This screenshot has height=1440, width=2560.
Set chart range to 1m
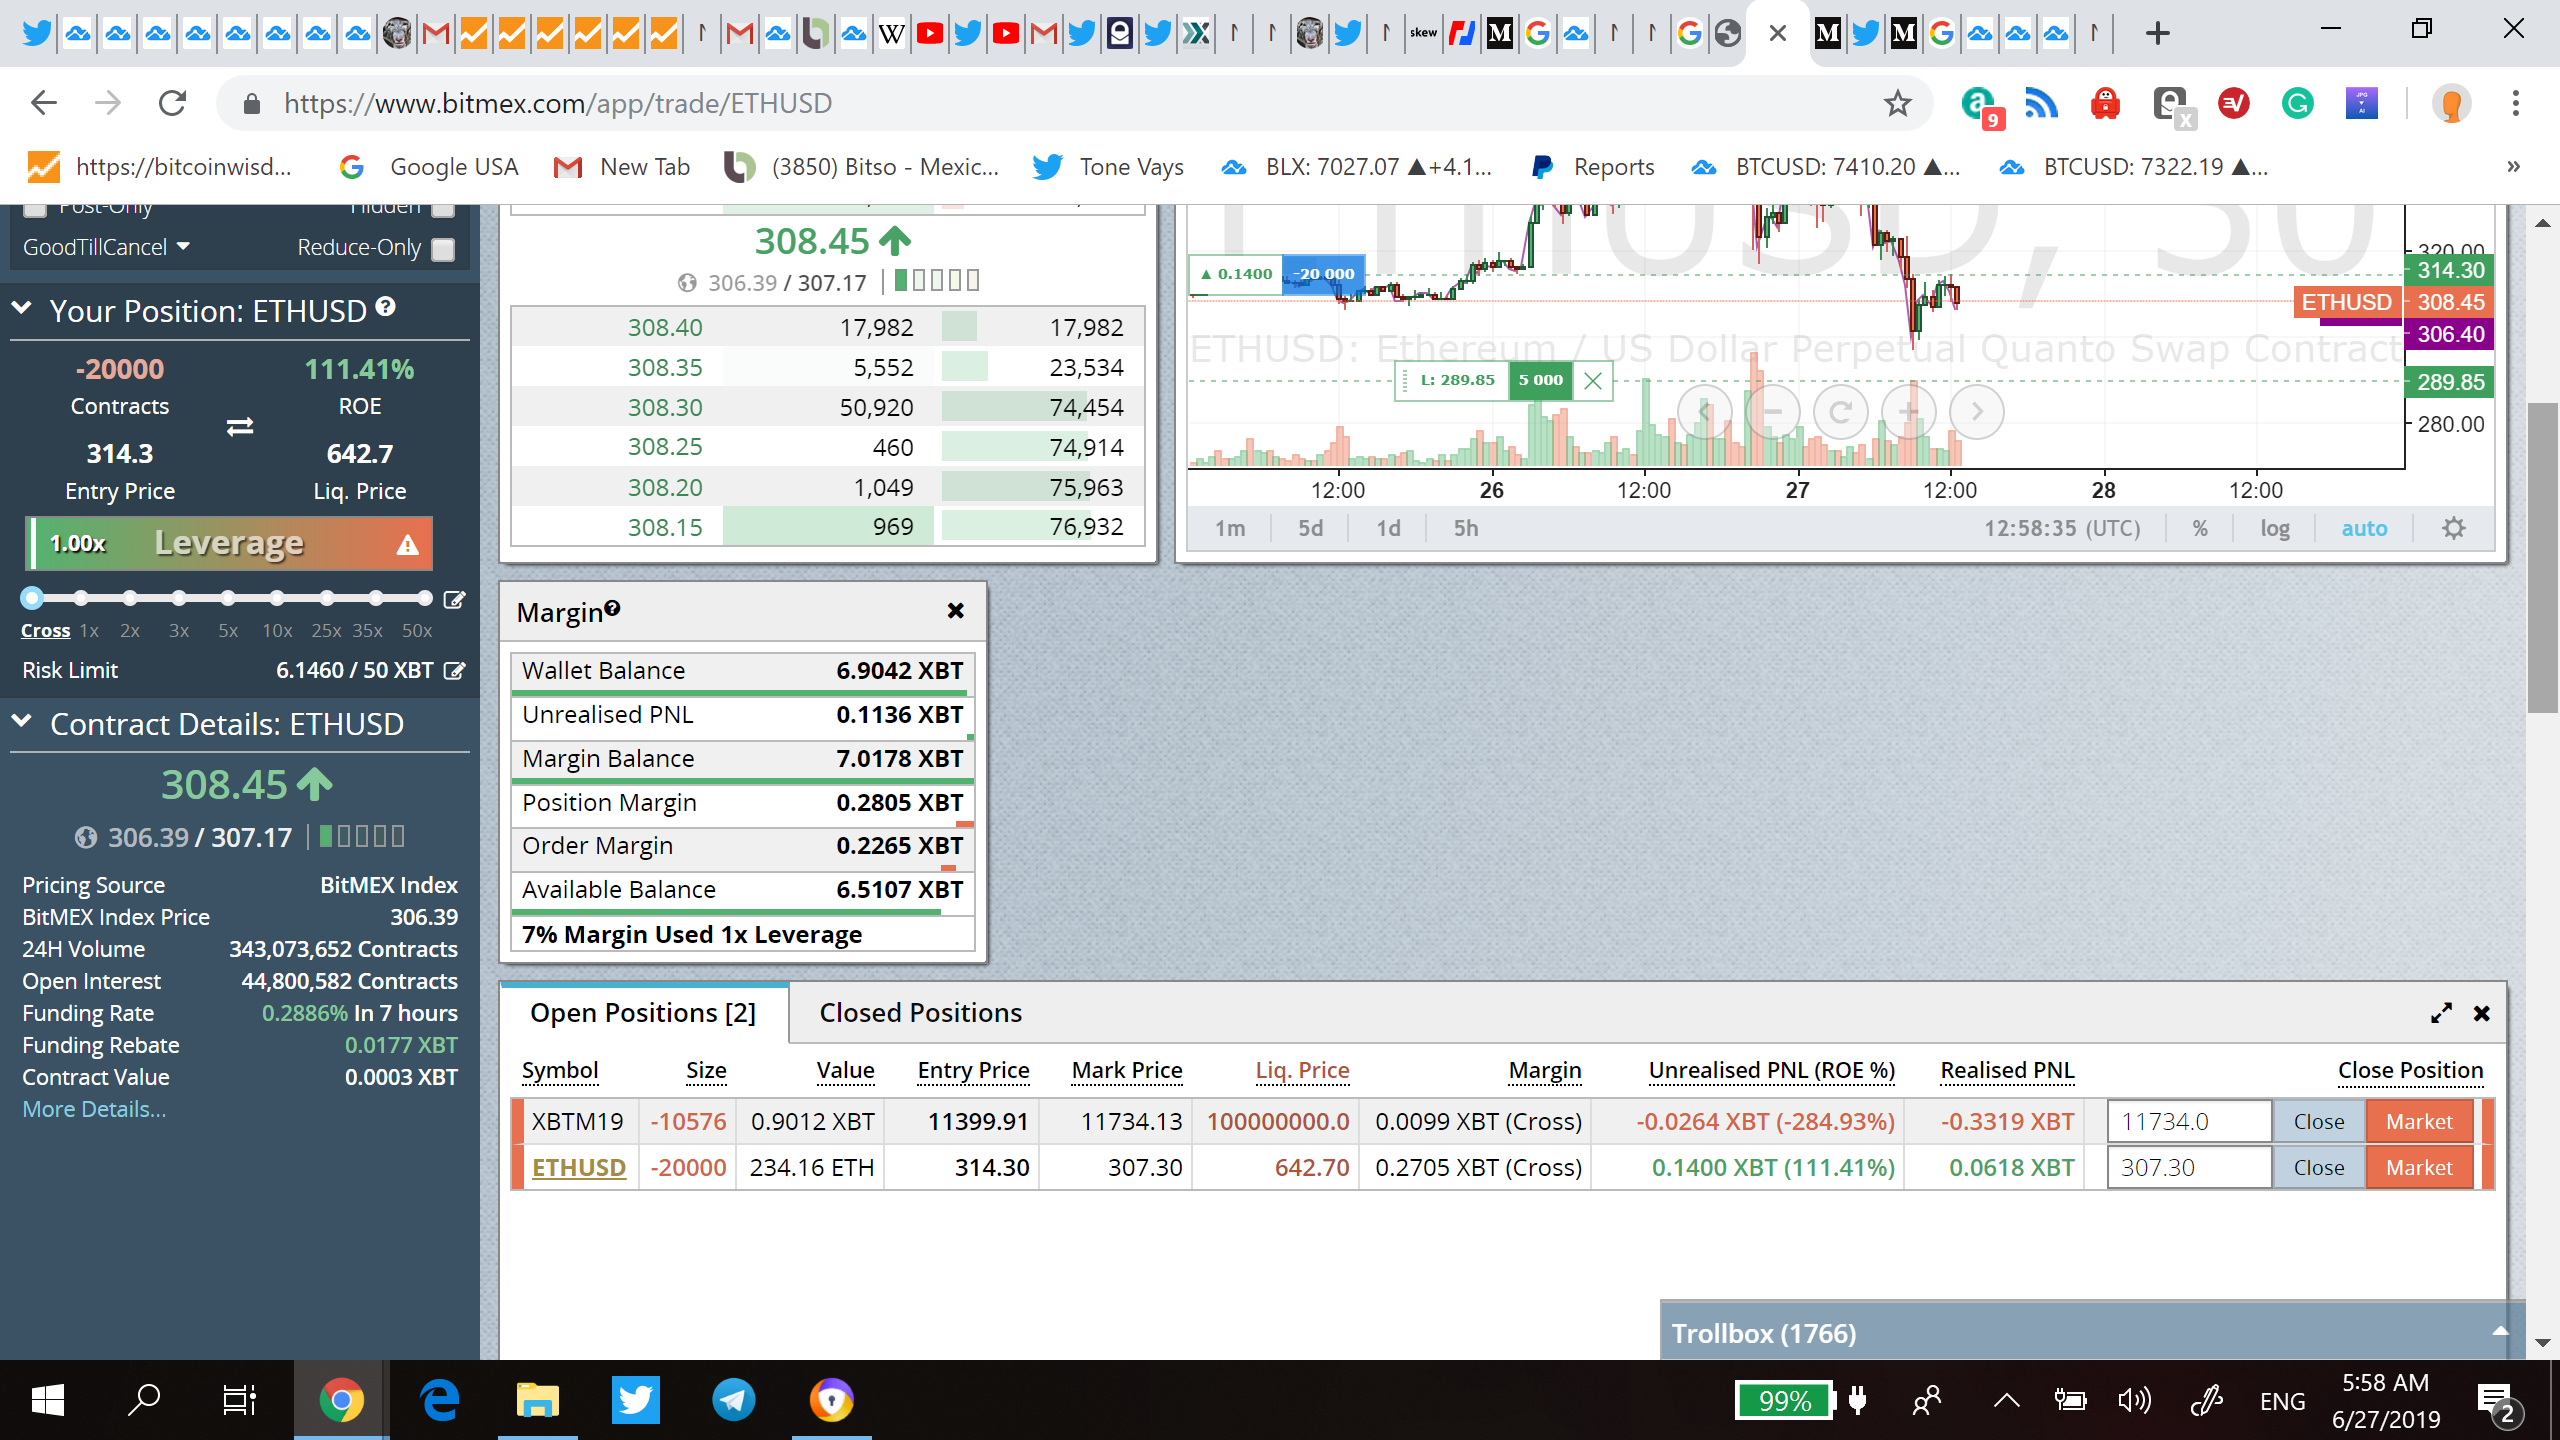click(1230, 528)
